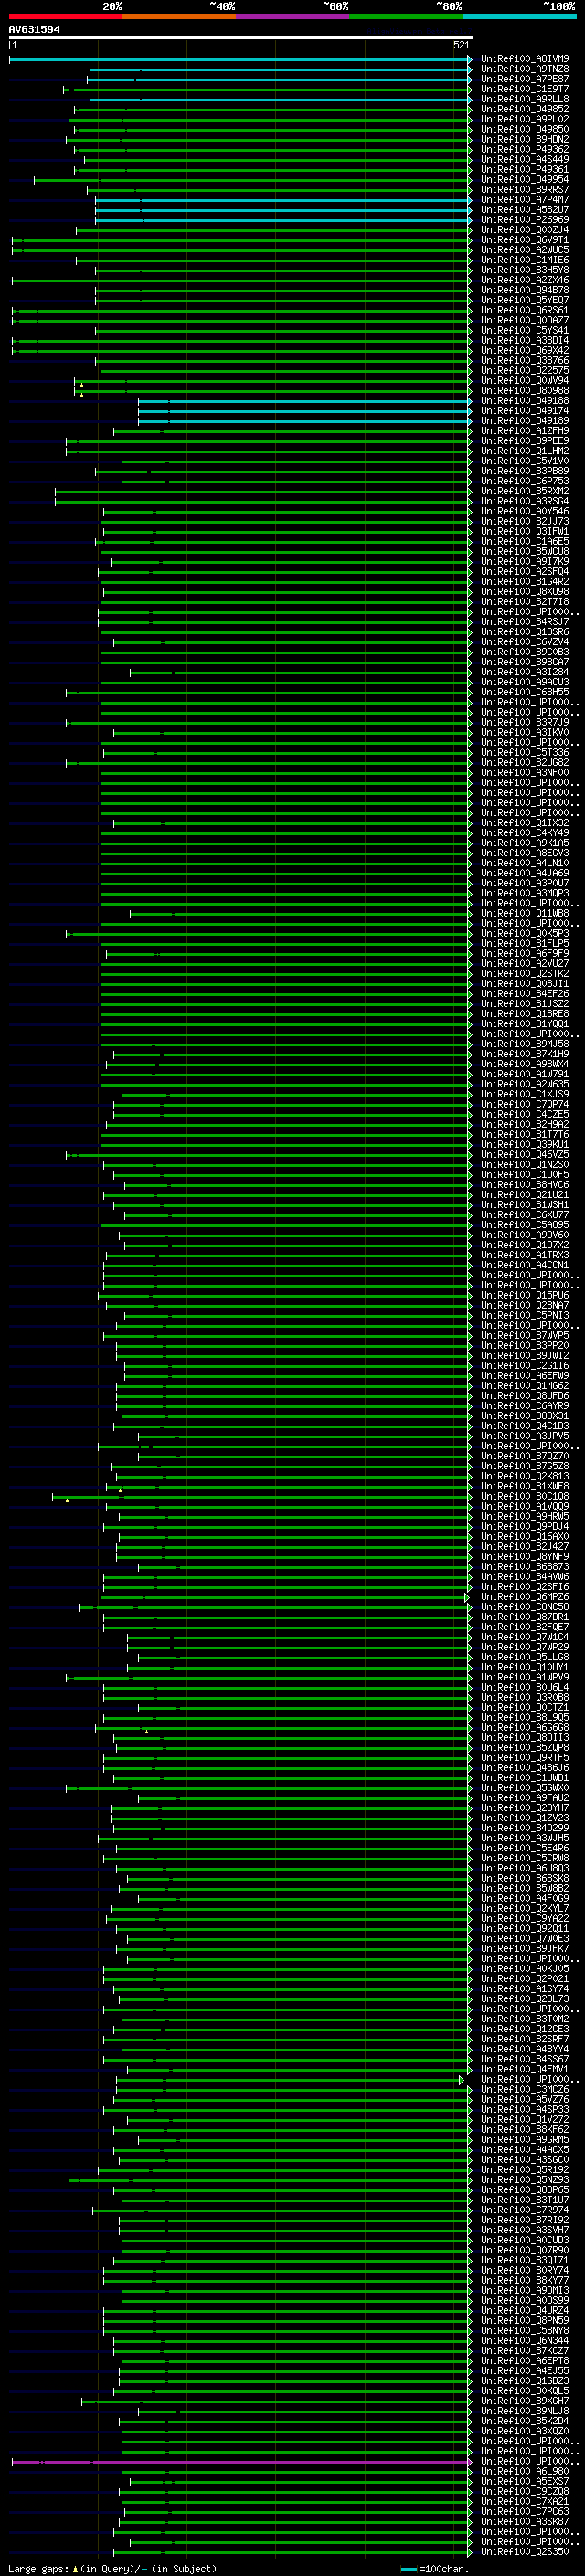The height and width of the screenshot is (2576, 585).
Task: Click the purple ~60% identity legend segment
Action: [x=293, y=16]
